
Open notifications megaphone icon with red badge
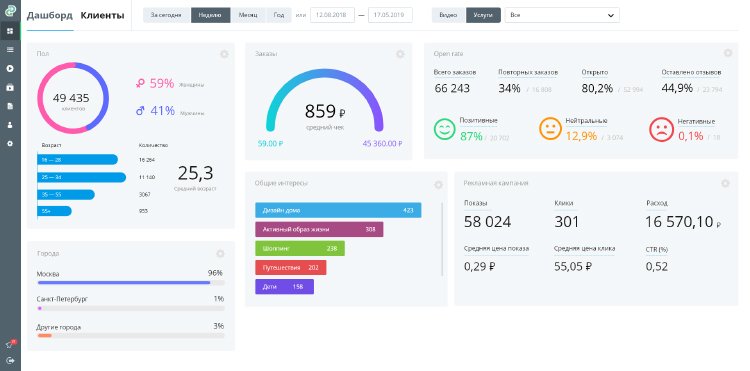(x=10, y=345)
